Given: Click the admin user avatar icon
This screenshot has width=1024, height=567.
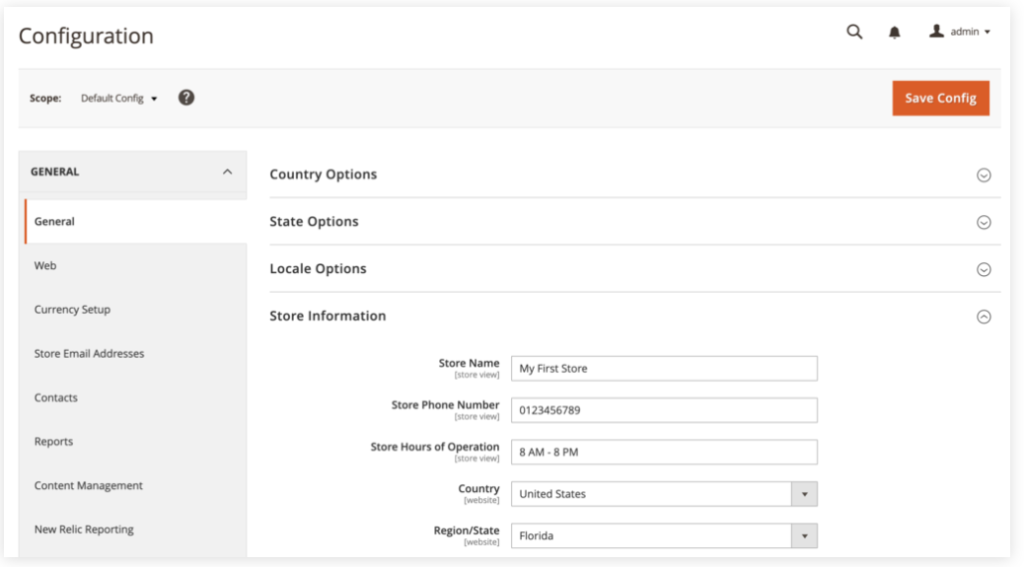Looking at the screenshot, I should pos(936,31).
